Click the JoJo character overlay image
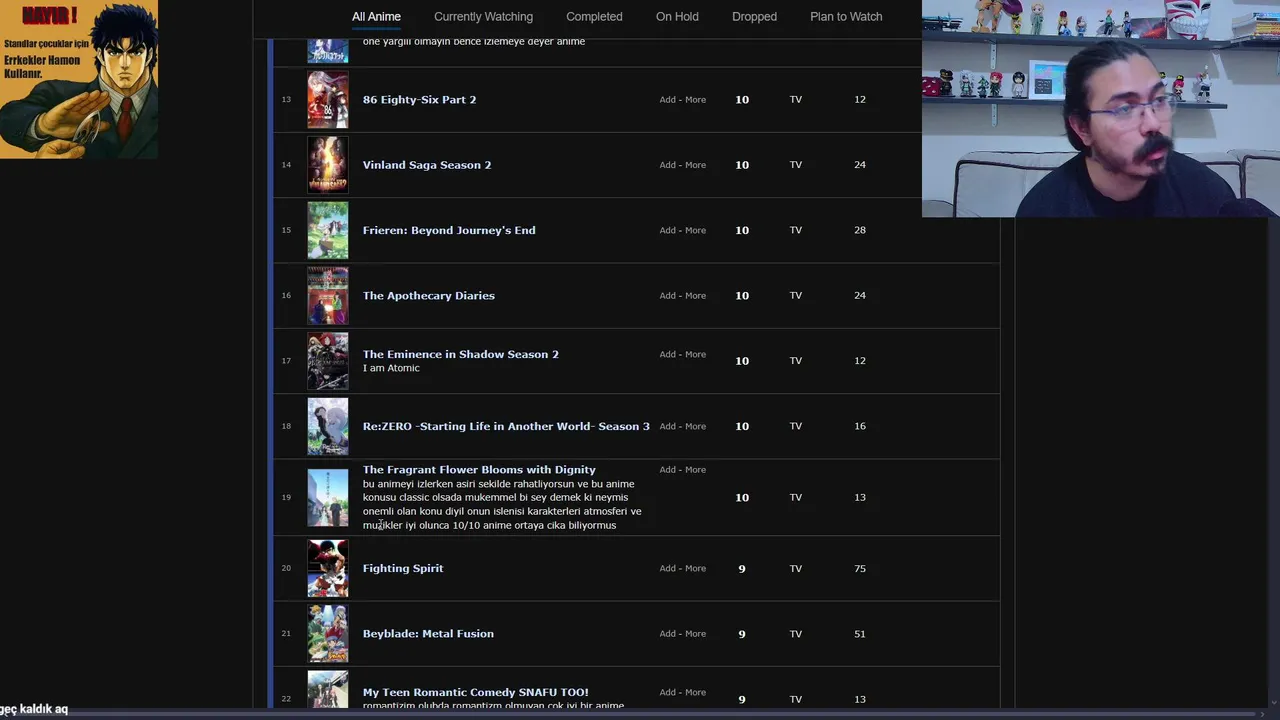 pos(79,79)
